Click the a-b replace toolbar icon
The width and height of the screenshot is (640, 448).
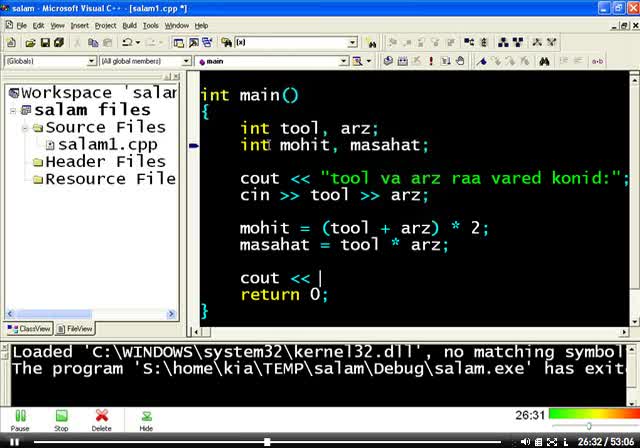coord(597,61)
